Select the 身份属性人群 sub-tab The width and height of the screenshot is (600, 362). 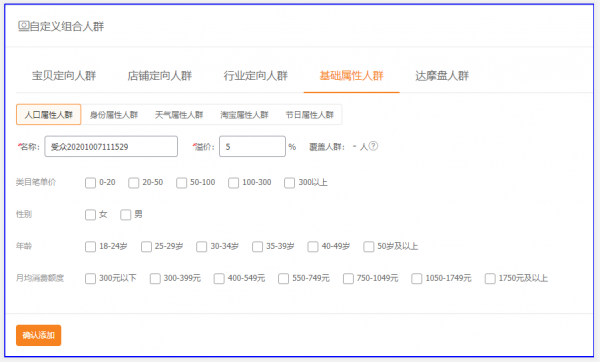point(114,115)
